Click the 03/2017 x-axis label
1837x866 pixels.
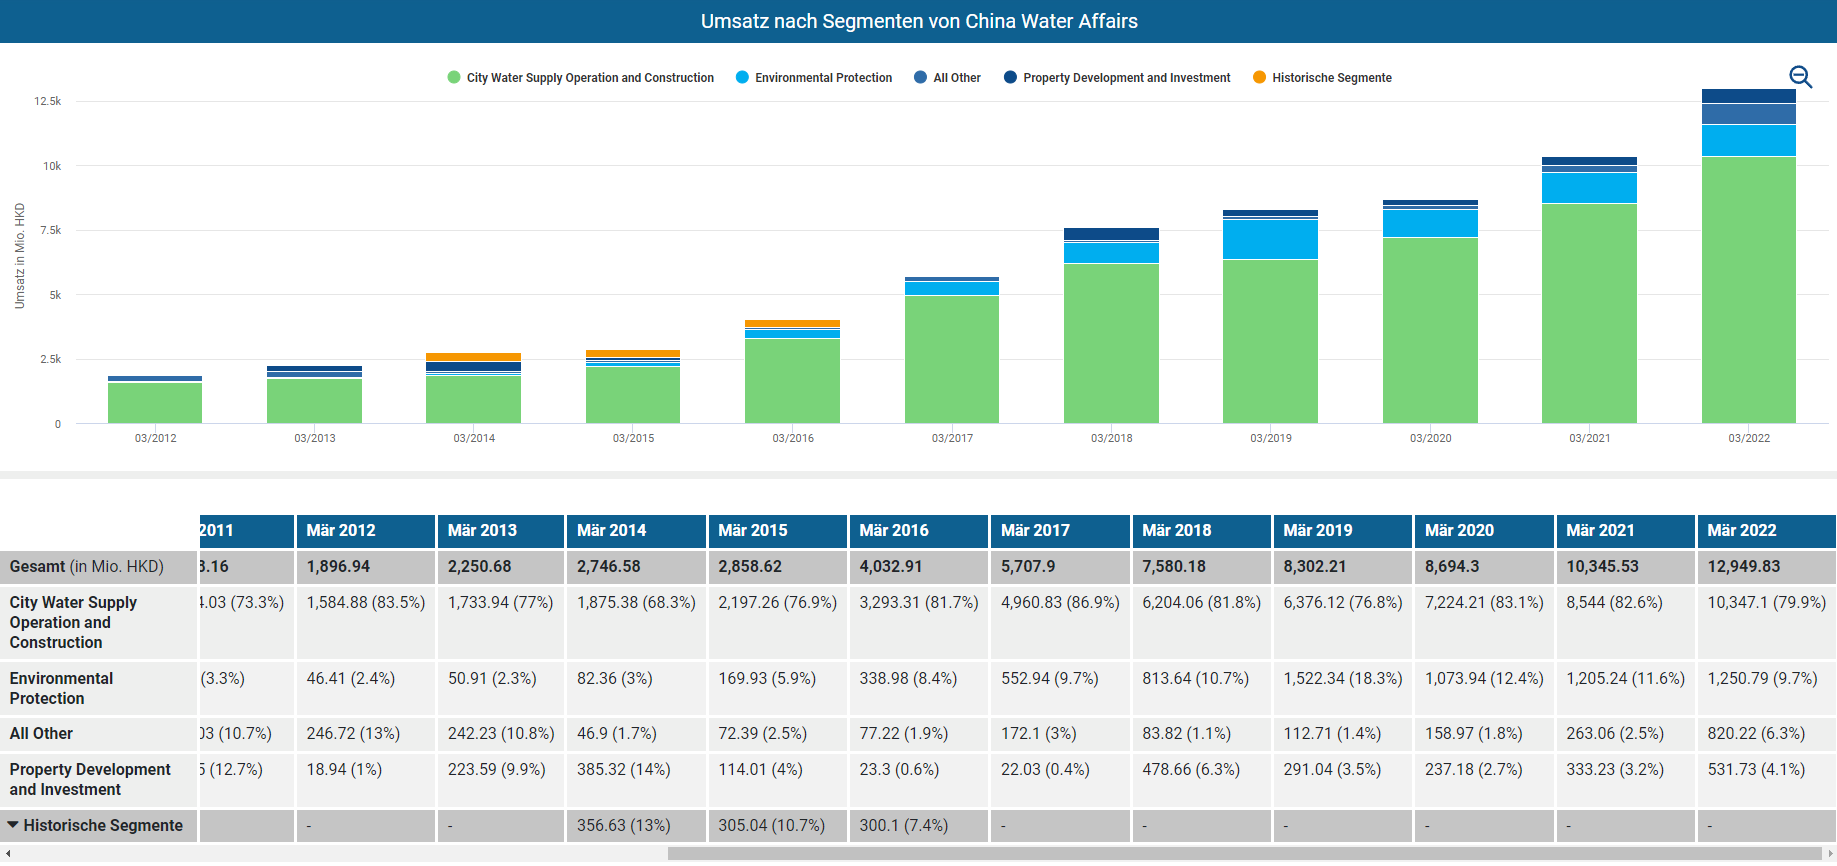952,438
